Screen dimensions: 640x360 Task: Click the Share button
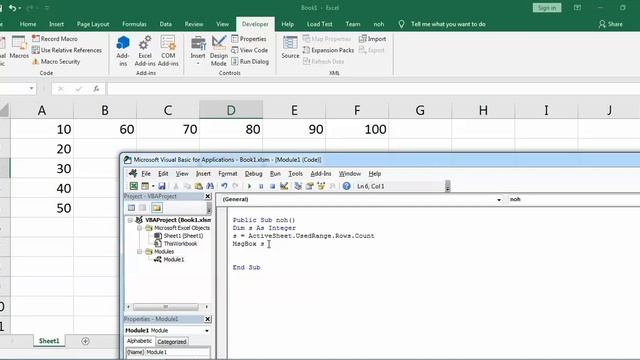(611, 24)
